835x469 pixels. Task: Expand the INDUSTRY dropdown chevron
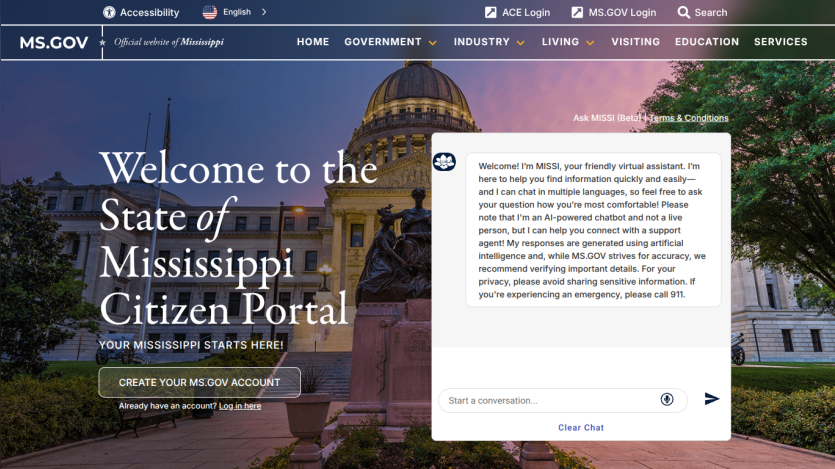click(x=520, y=43)
